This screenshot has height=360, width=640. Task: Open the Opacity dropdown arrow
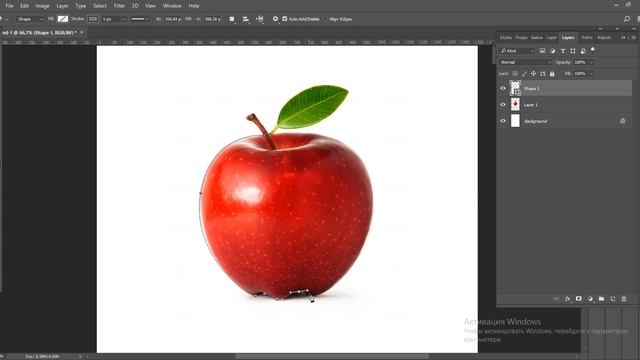[x=591, y=62]
